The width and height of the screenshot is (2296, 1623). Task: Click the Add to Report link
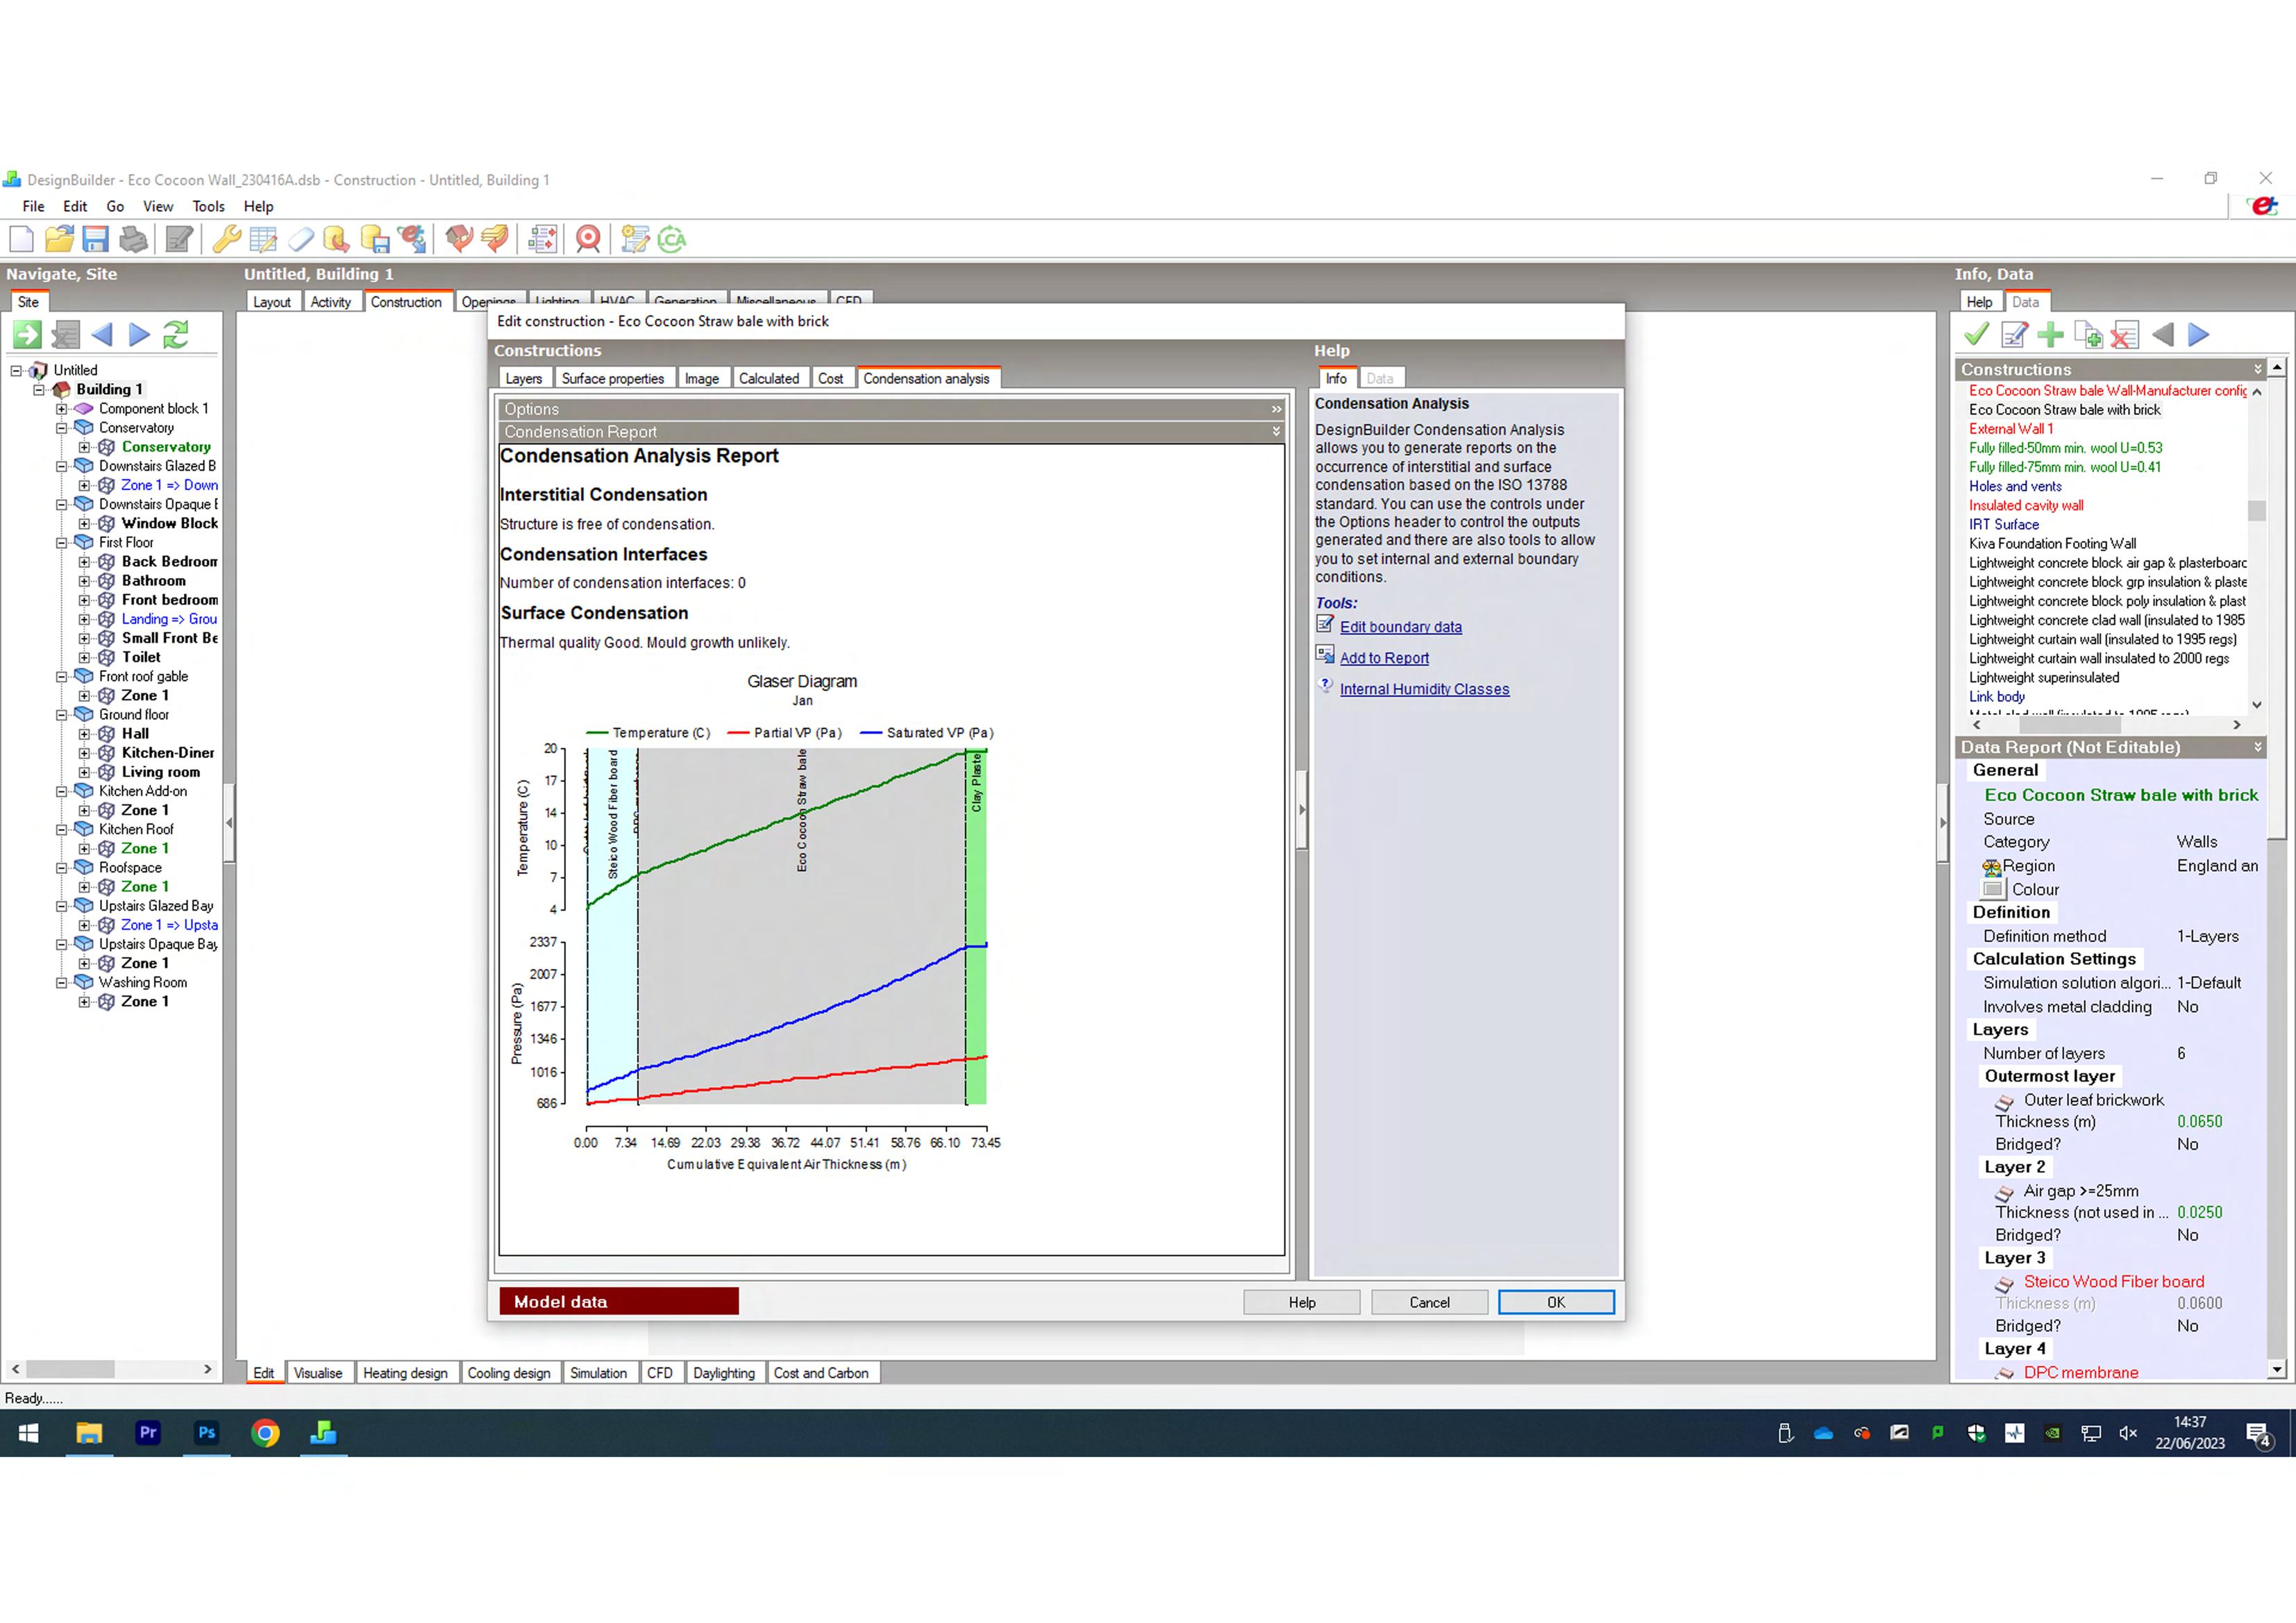1384,658
